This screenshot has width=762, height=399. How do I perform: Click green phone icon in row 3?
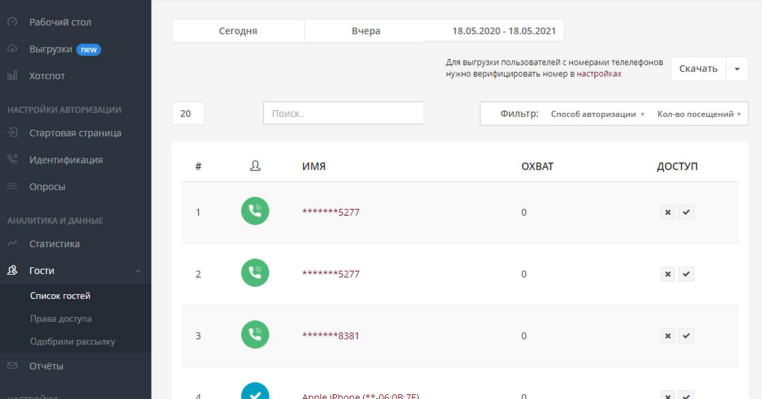255,334
